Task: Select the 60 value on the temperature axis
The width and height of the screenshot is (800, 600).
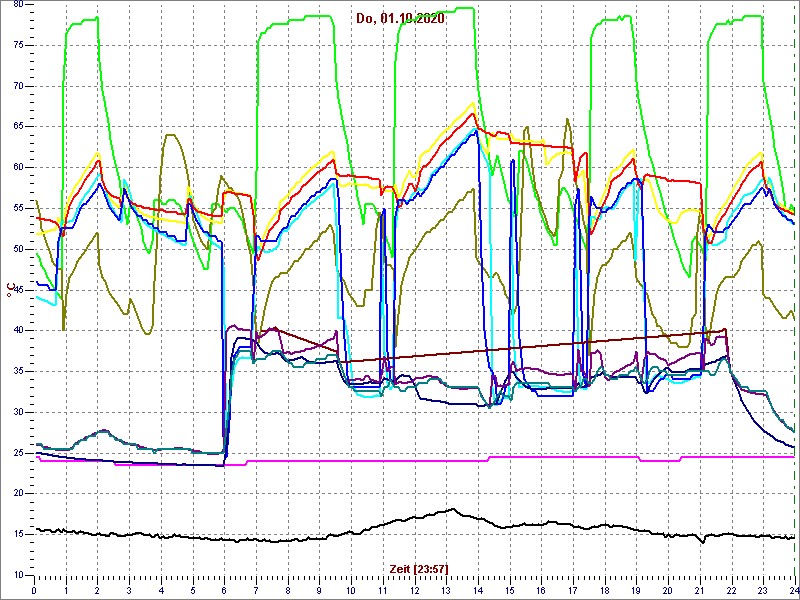Action: [17, 168]
